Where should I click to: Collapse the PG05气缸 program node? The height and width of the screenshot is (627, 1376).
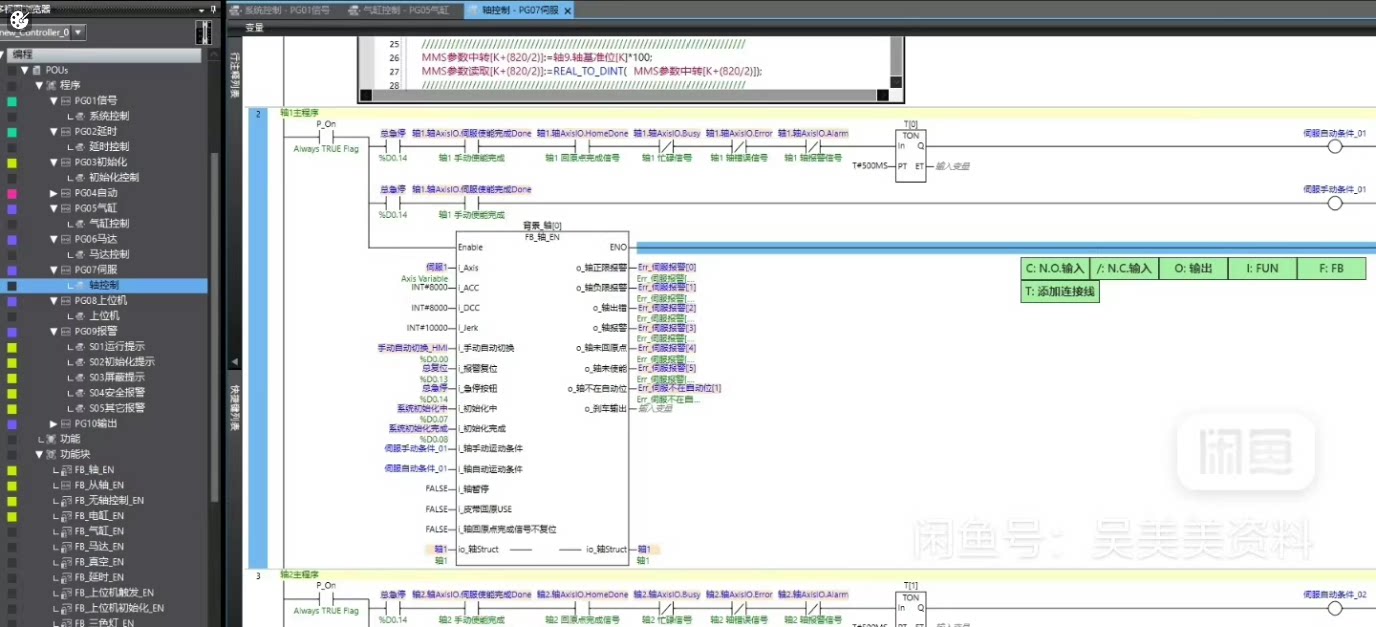(54, 208)
